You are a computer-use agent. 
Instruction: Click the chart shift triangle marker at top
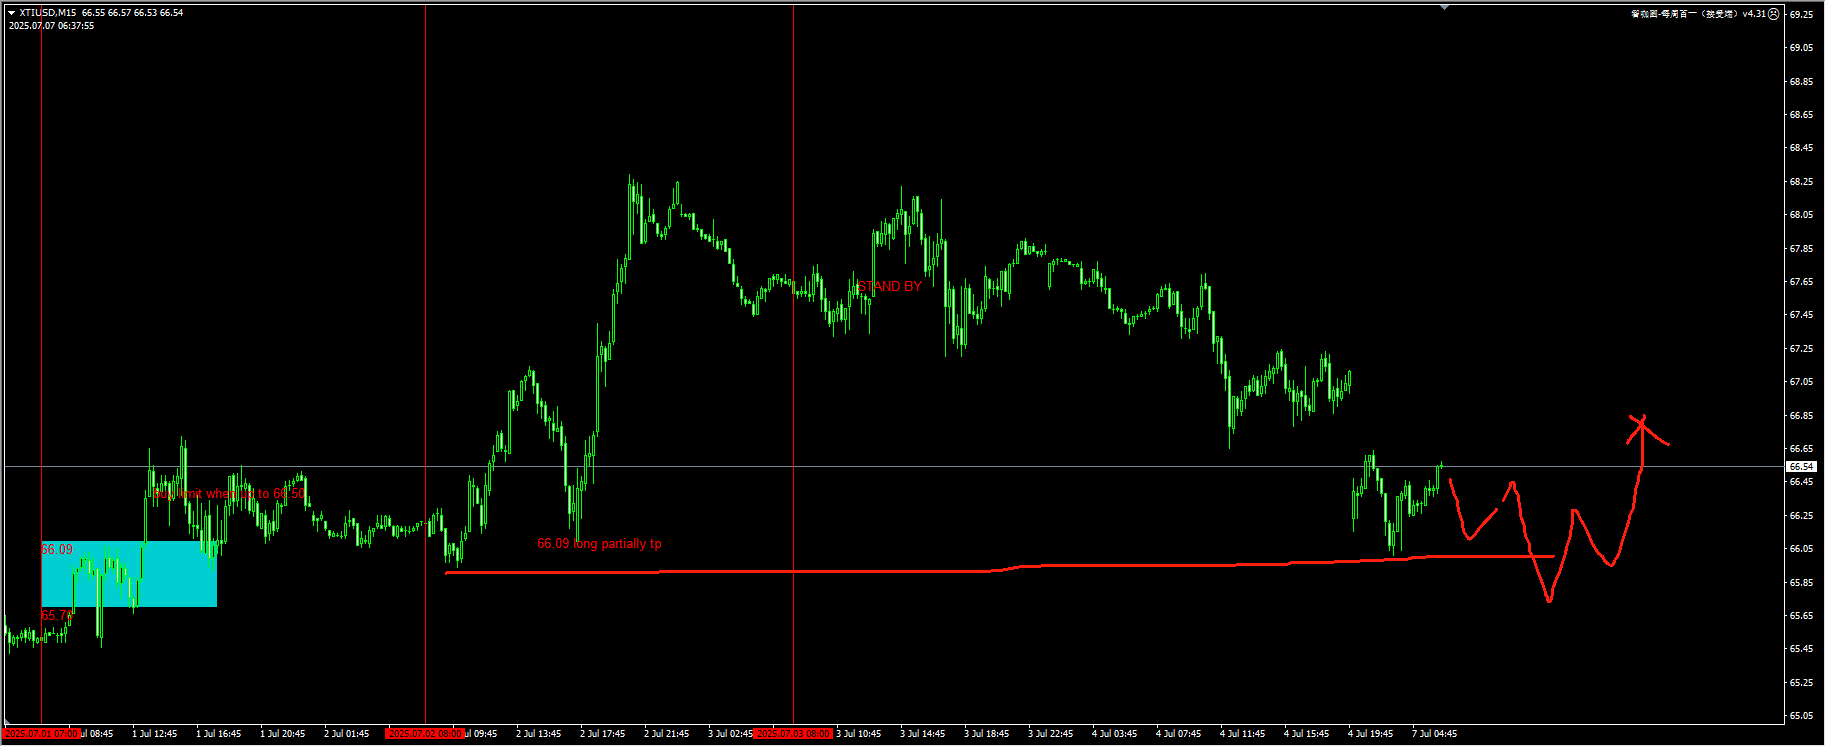click(1444, 7)
